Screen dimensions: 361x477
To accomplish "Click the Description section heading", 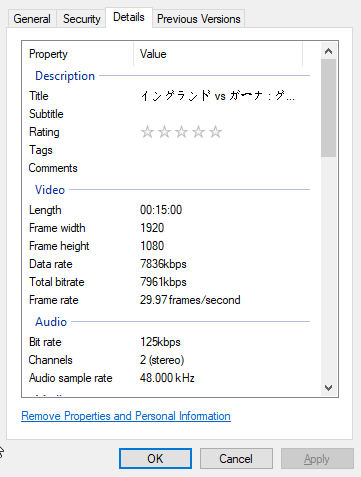I will (x=65, y=76).
